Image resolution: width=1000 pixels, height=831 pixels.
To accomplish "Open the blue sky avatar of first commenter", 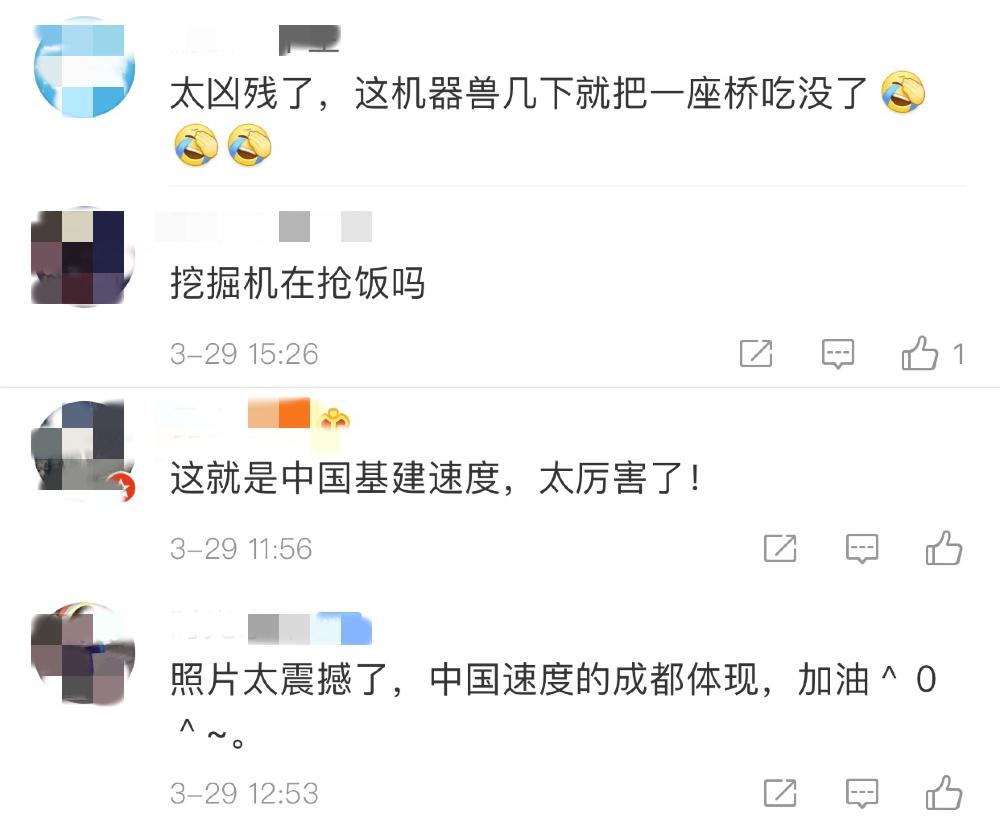I will pyautogui.click(x=84, y=68).
